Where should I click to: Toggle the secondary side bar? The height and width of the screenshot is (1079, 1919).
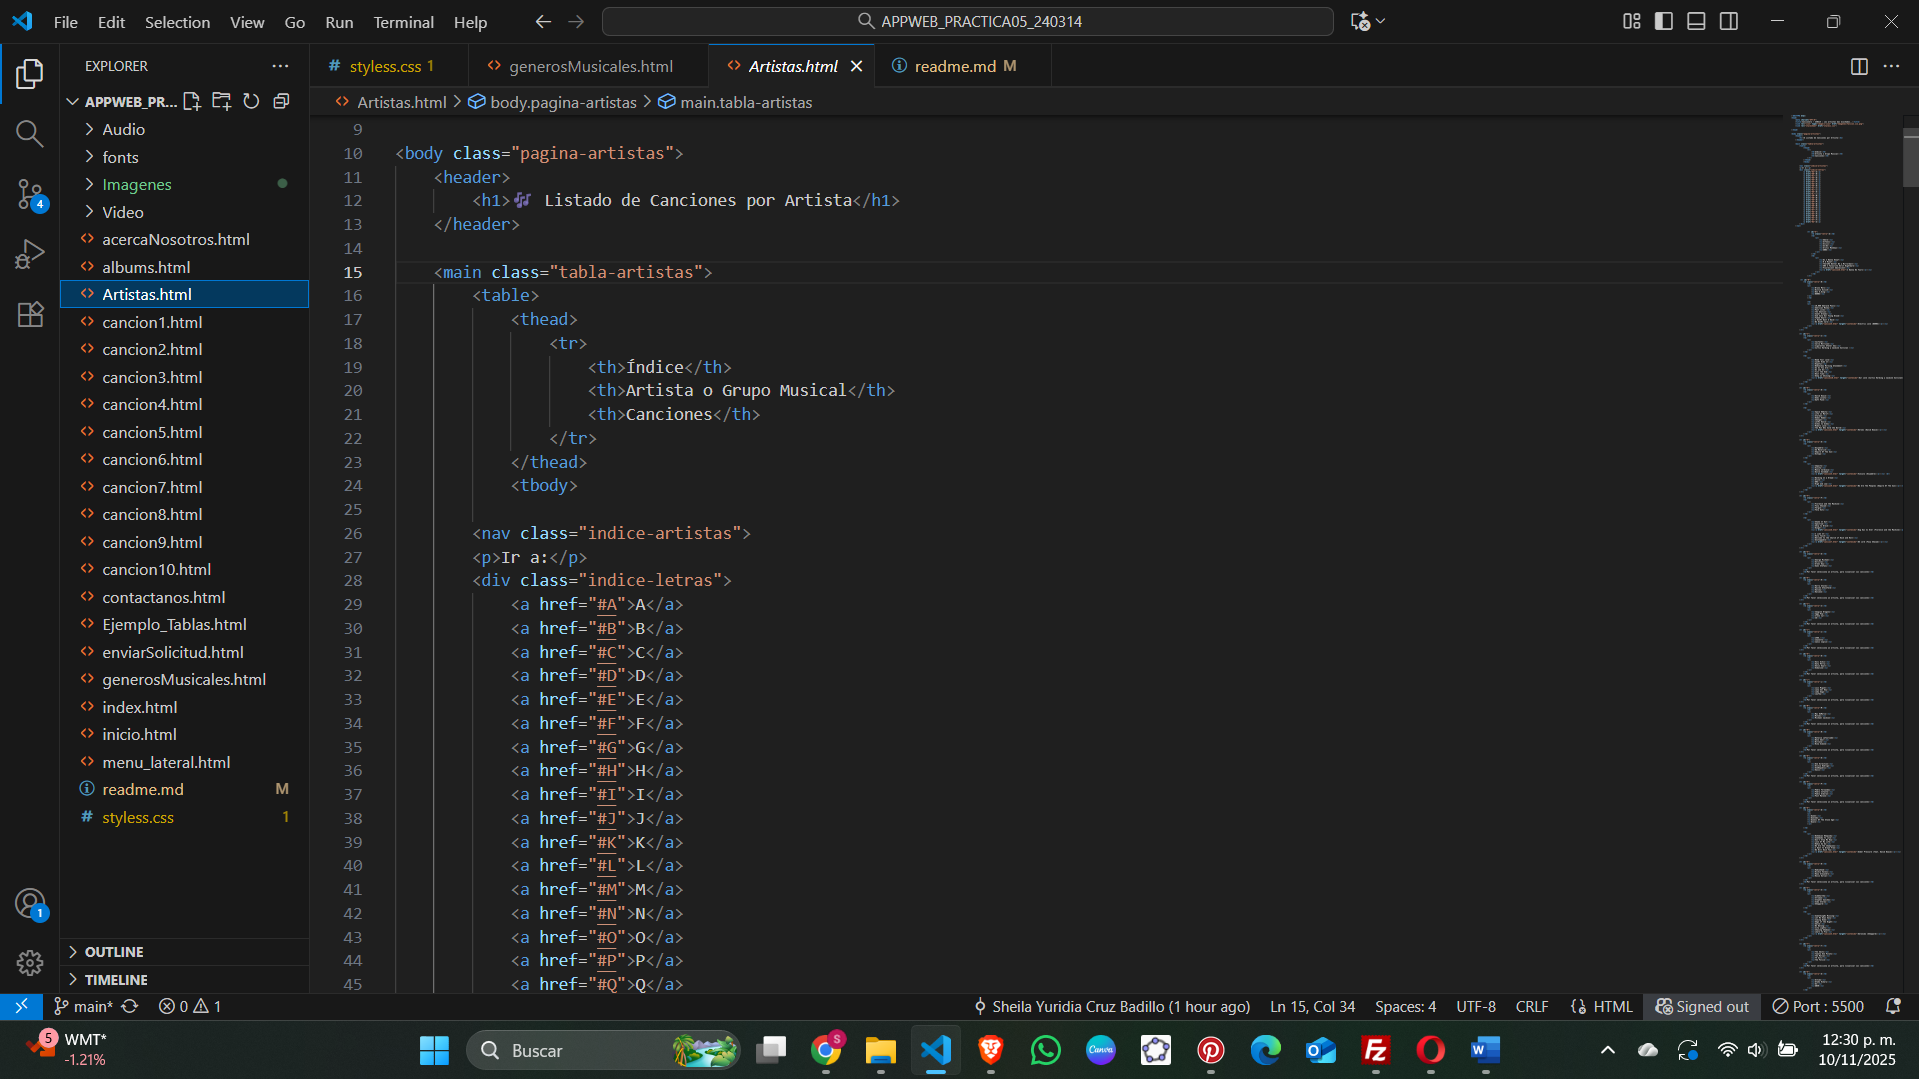pos(1729,21)
